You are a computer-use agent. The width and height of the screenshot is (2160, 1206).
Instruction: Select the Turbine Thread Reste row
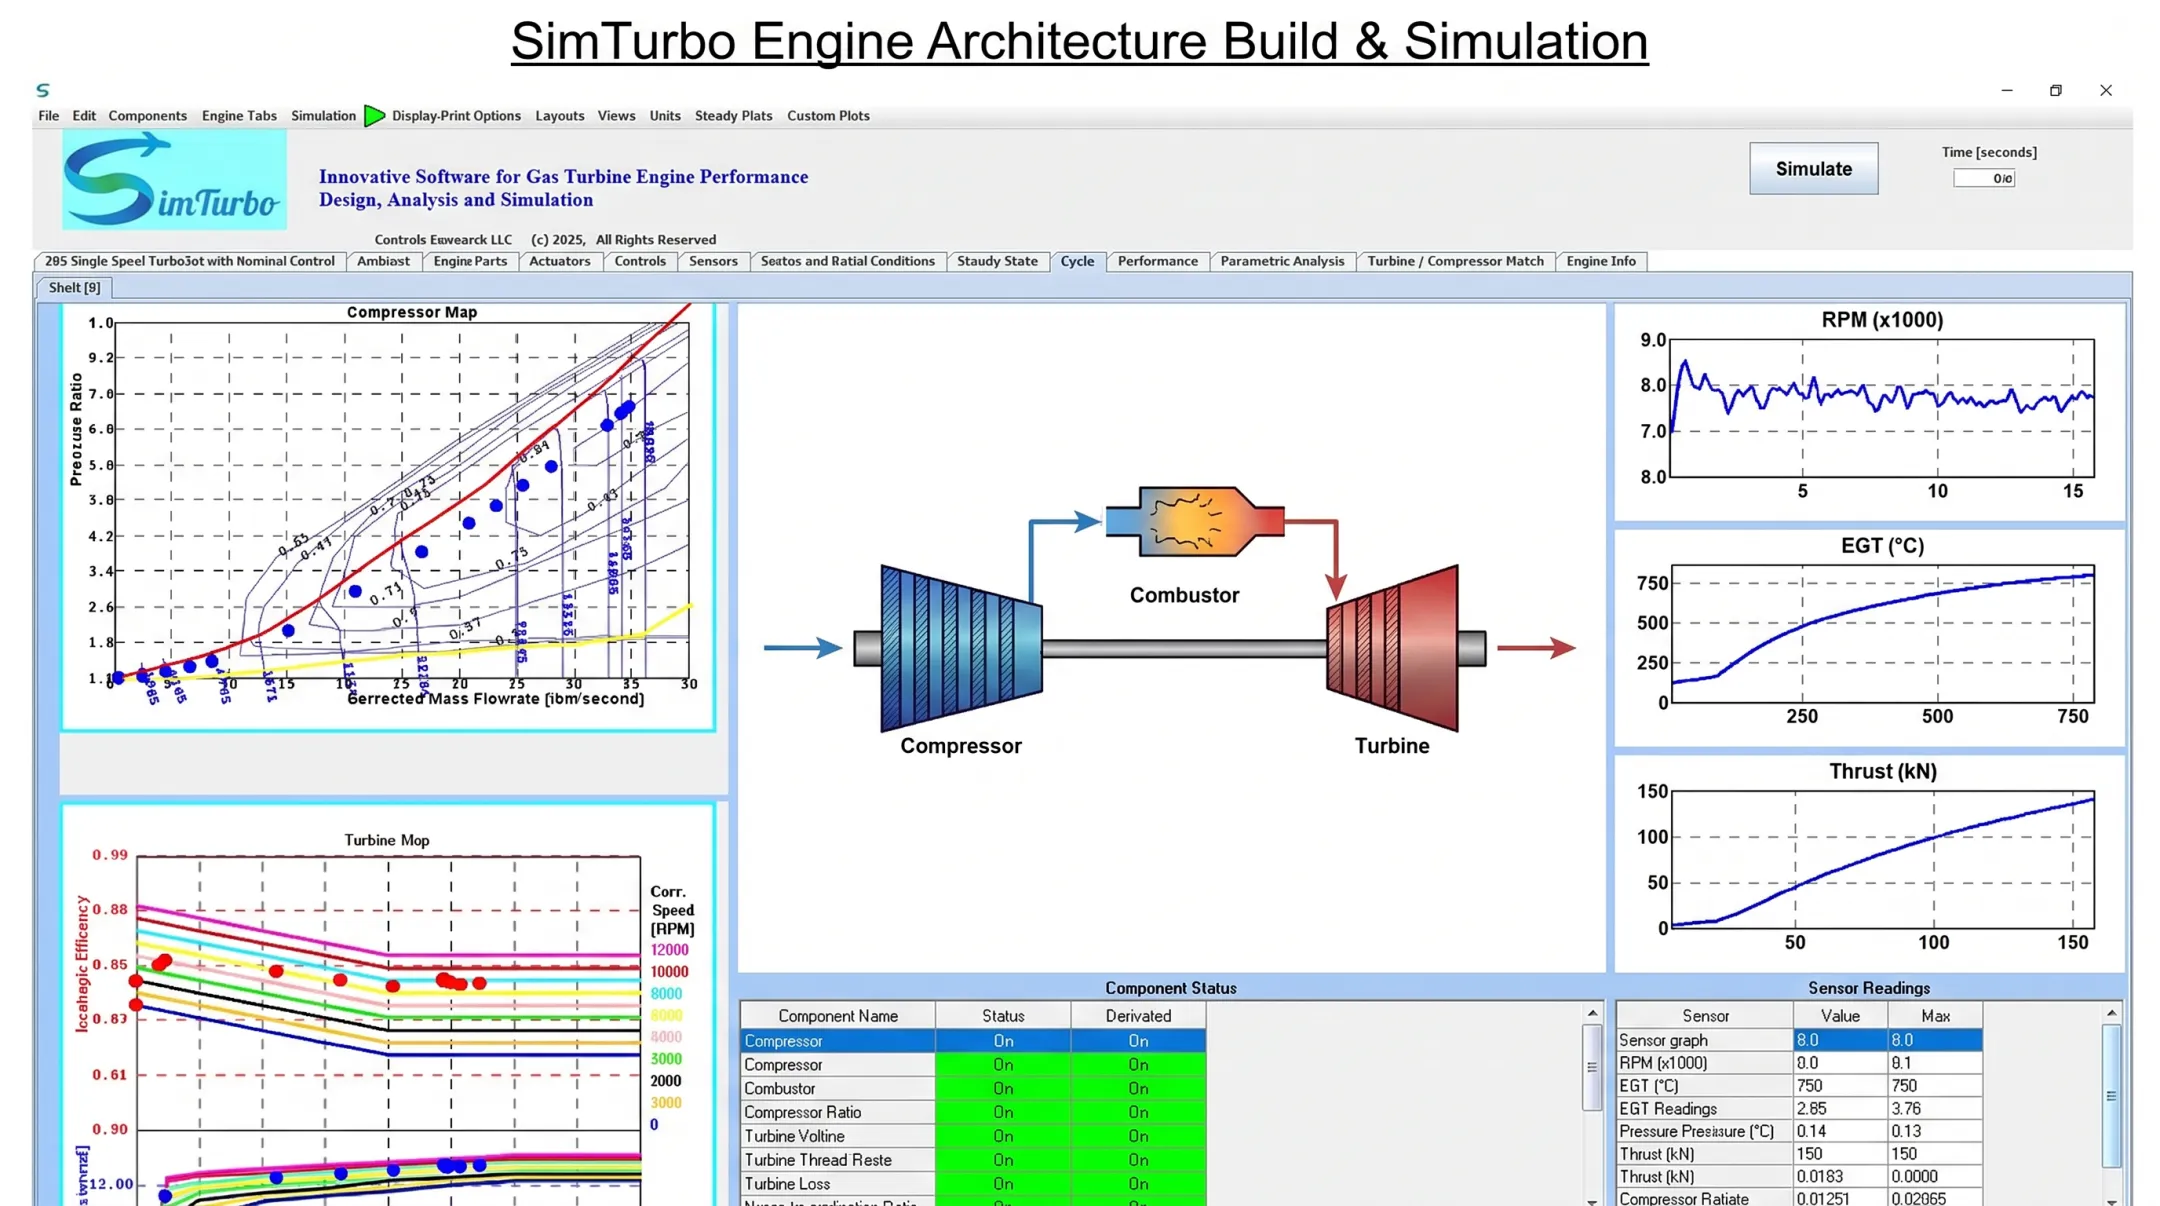click(x=973, y=1161)
